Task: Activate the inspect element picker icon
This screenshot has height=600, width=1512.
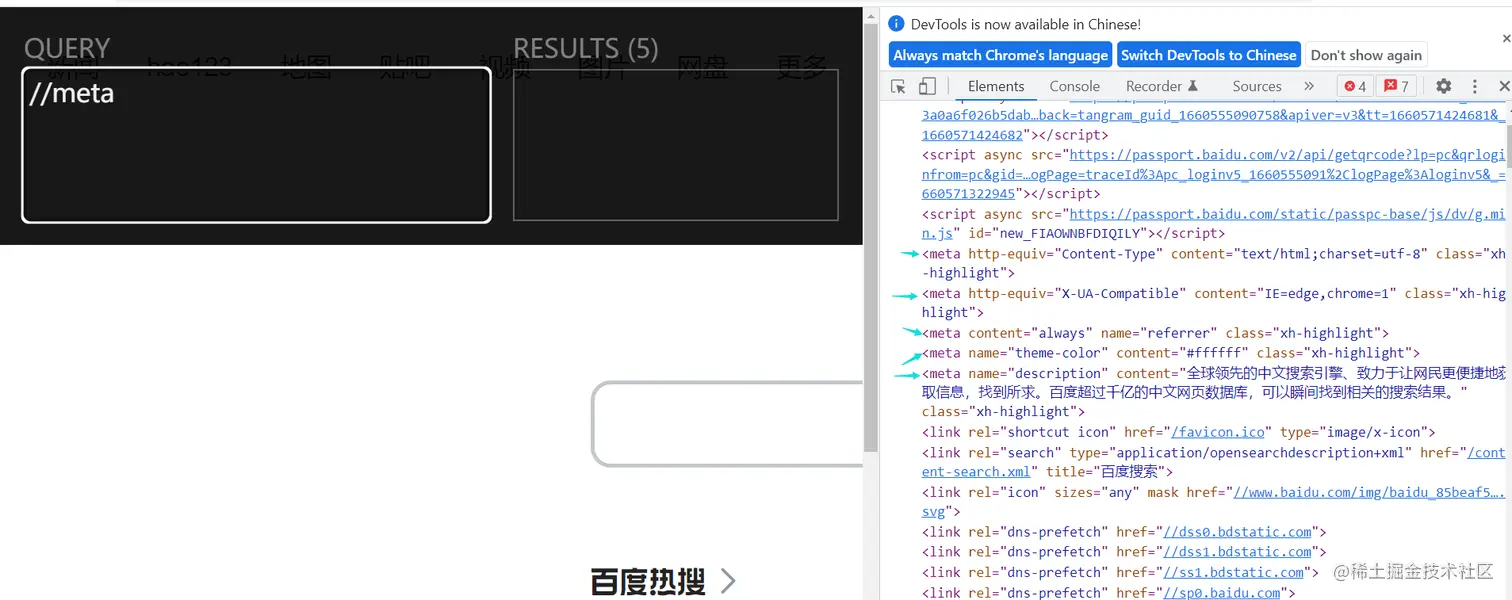Action: [898, 86]
